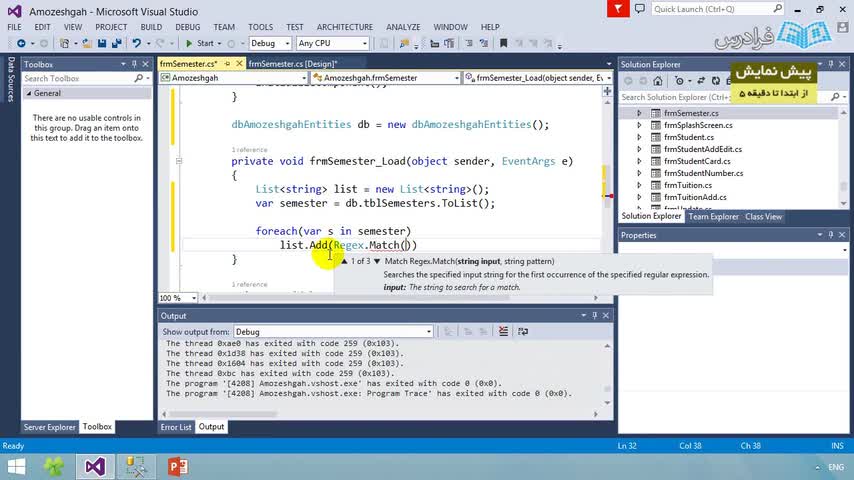This screenshot has height=480, width=854.
Task: Click Solution Explorer Pending Changes Filter icon
Action: [679, 81]
